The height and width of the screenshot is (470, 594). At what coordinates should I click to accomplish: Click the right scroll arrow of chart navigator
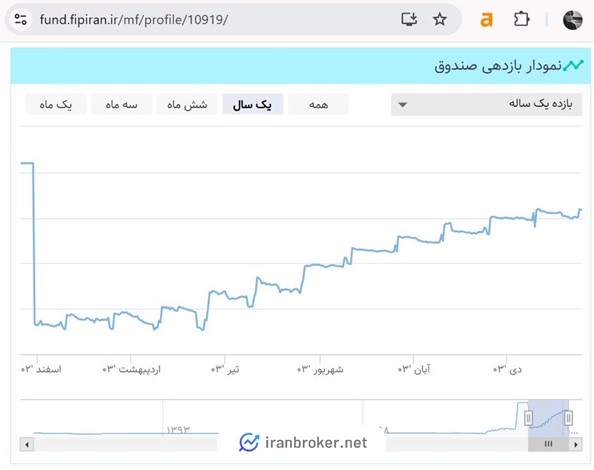pyautogui.click(x=575, y=444)
